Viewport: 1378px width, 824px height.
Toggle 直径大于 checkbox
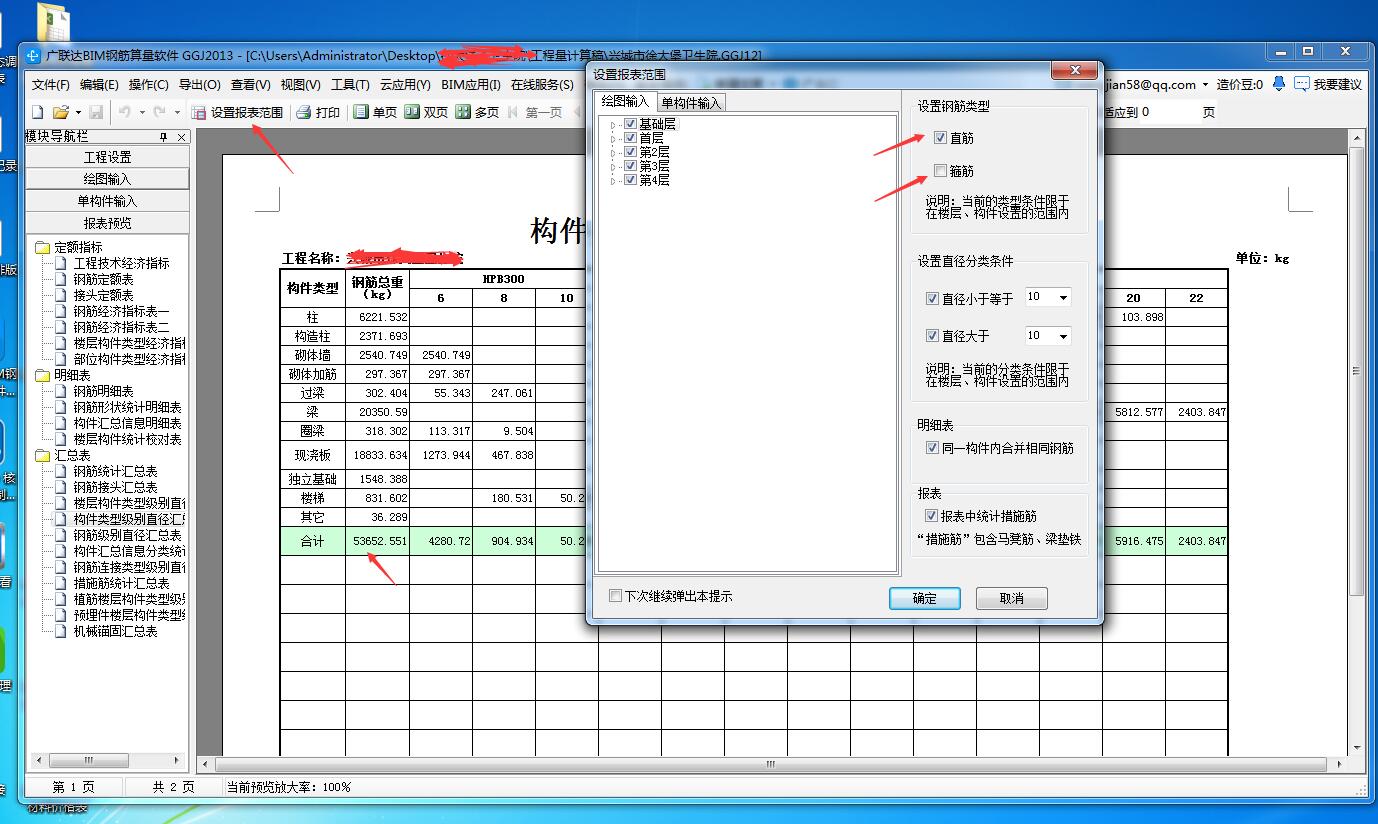click(x=933, y=336)
